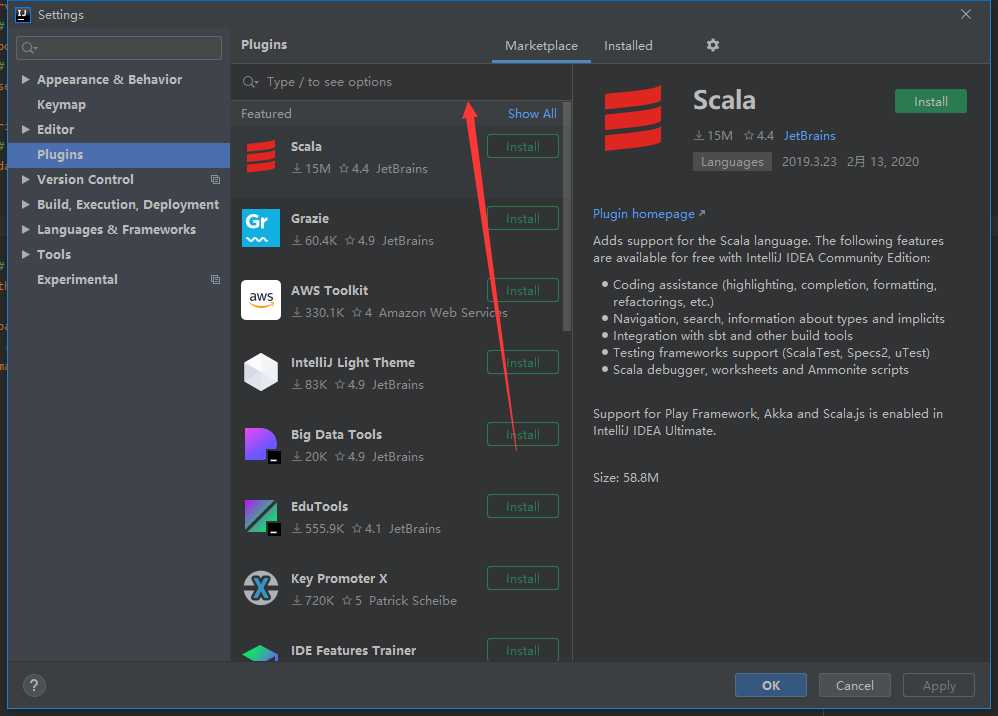Image resolution: width=998 pixels, height=716 pixels.
Task: Select the EduTools plugin icon
Action: 262,516
